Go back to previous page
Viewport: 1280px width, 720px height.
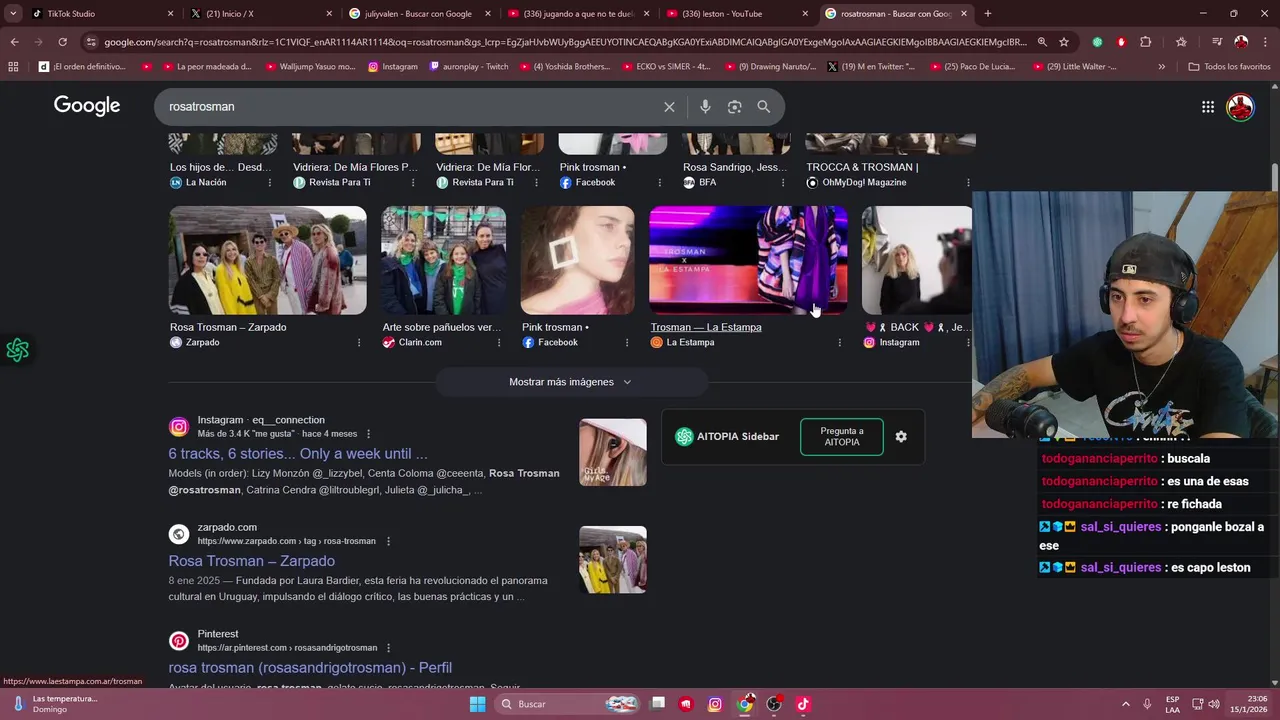point(14,42)
